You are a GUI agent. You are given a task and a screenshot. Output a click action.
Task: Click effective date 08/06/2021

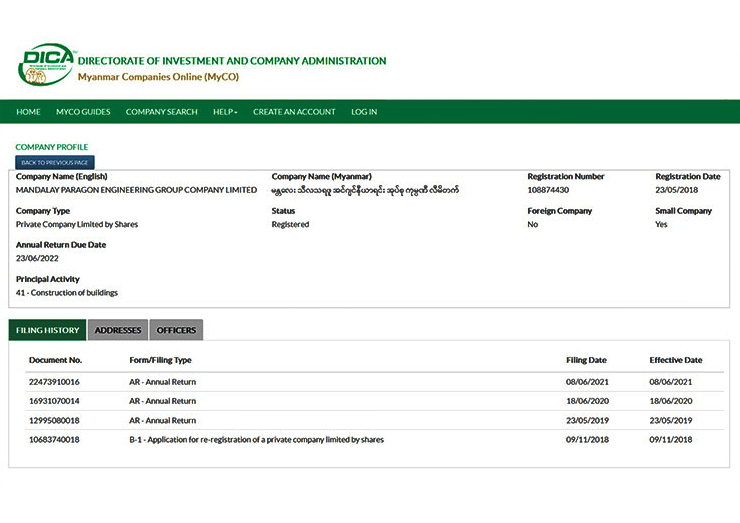pos(671,382)
